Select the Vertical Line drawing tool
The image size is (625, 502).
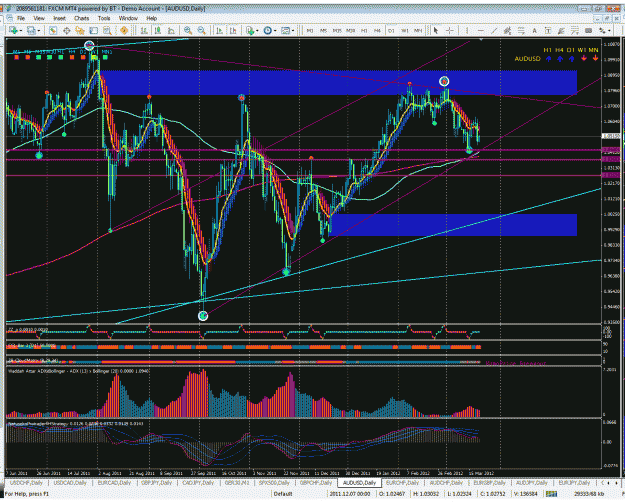(x=467, y=30)
